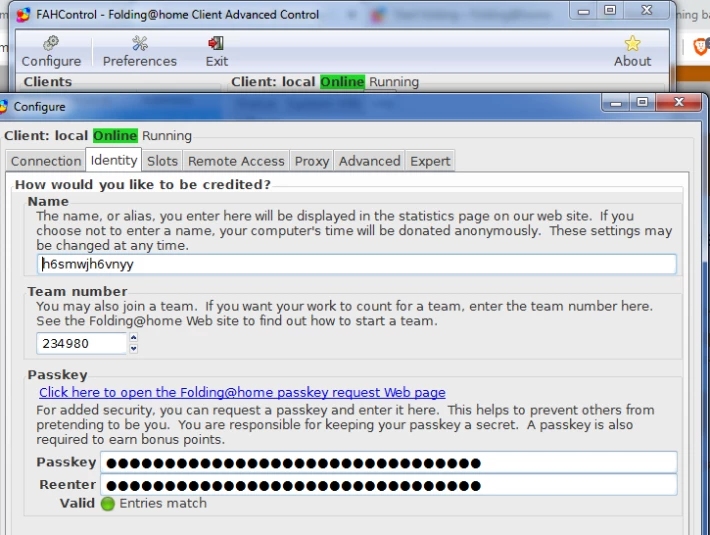Click the green Valid status indicator
Image resolution: width=710 pixels, height=535 pixels.
click(108, 504)
